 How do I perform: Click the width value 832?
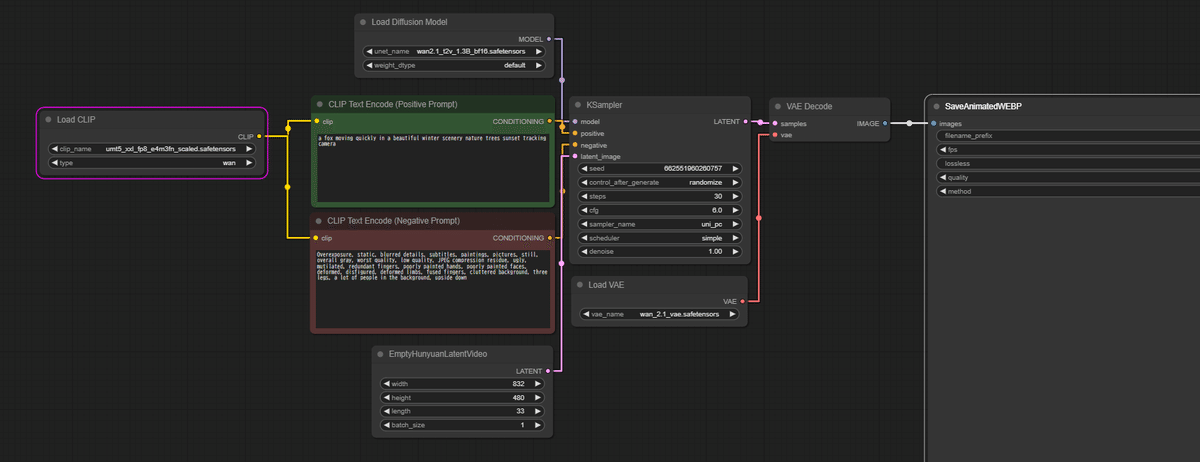(x=517, y=383)
